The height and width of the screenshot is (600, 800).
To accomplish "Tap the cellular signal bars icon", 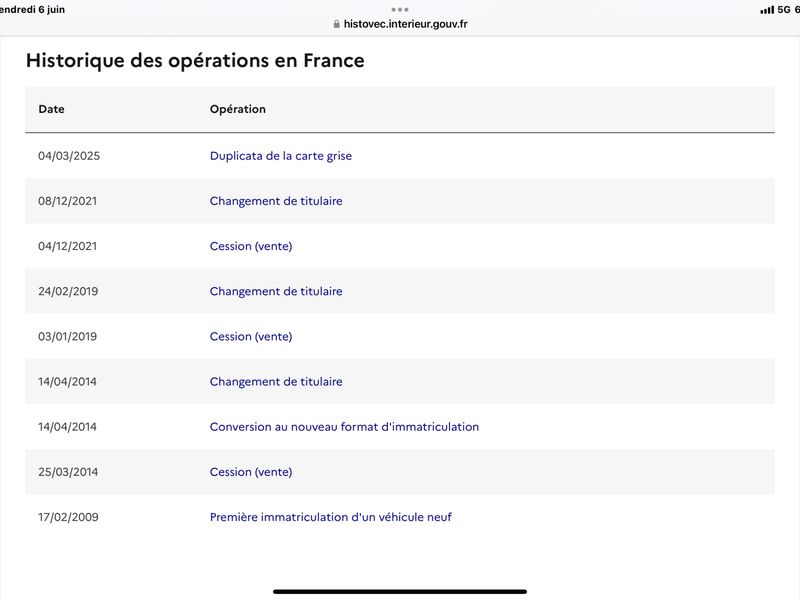I will point(767,10).
